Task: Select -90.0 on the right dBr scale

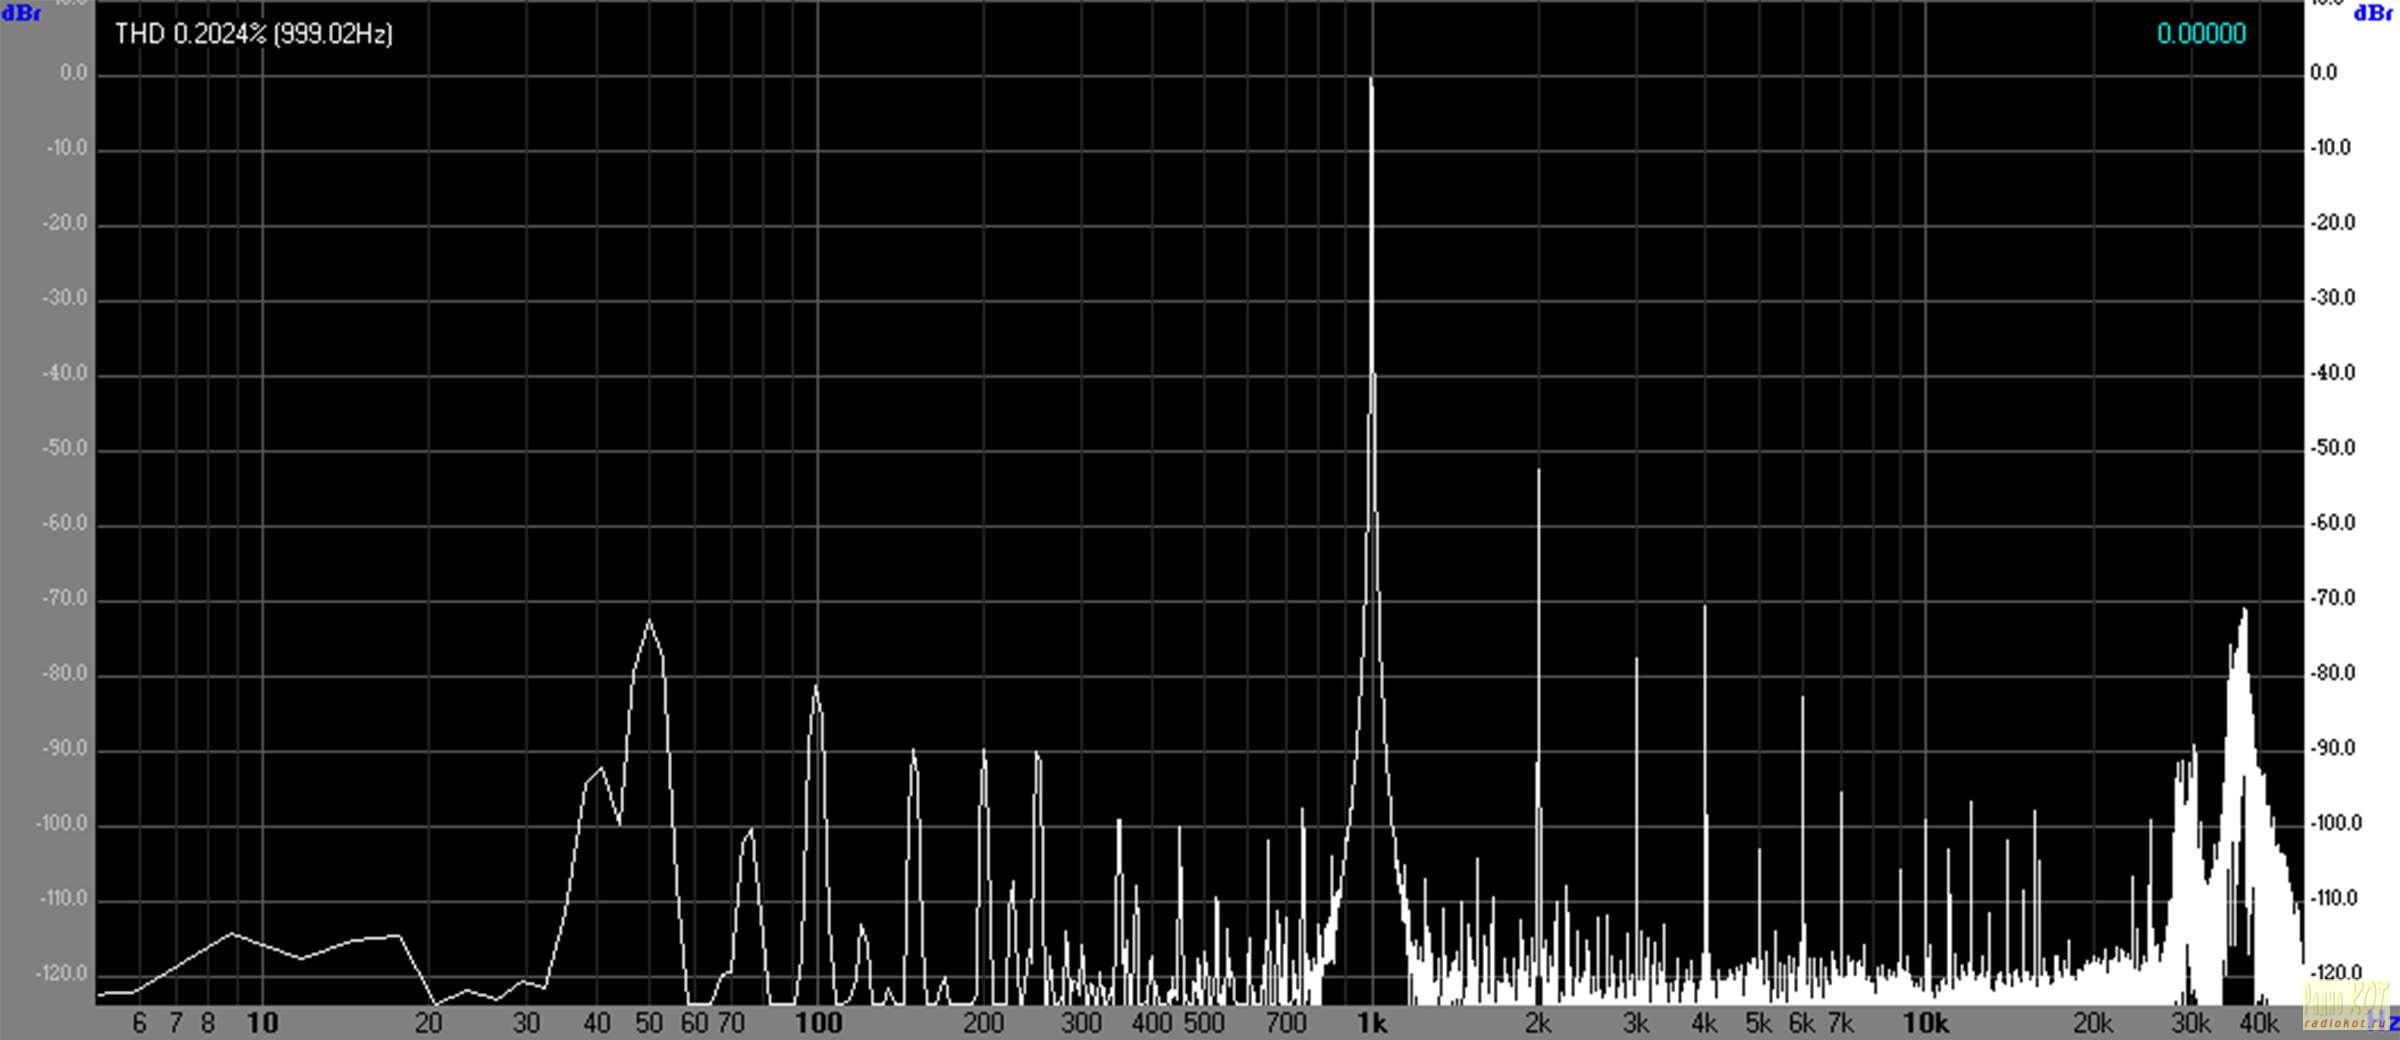Action: [x=2333, y=748]
